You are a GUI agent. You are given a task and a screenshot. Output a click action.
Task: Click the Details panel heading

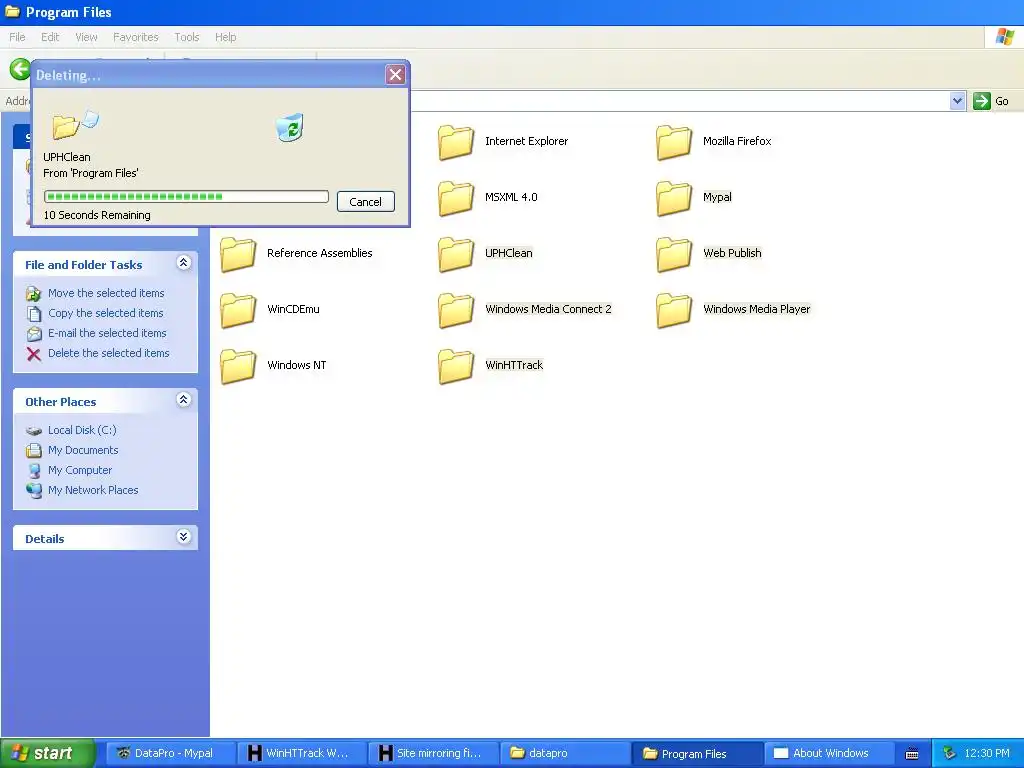click(44, 539)
